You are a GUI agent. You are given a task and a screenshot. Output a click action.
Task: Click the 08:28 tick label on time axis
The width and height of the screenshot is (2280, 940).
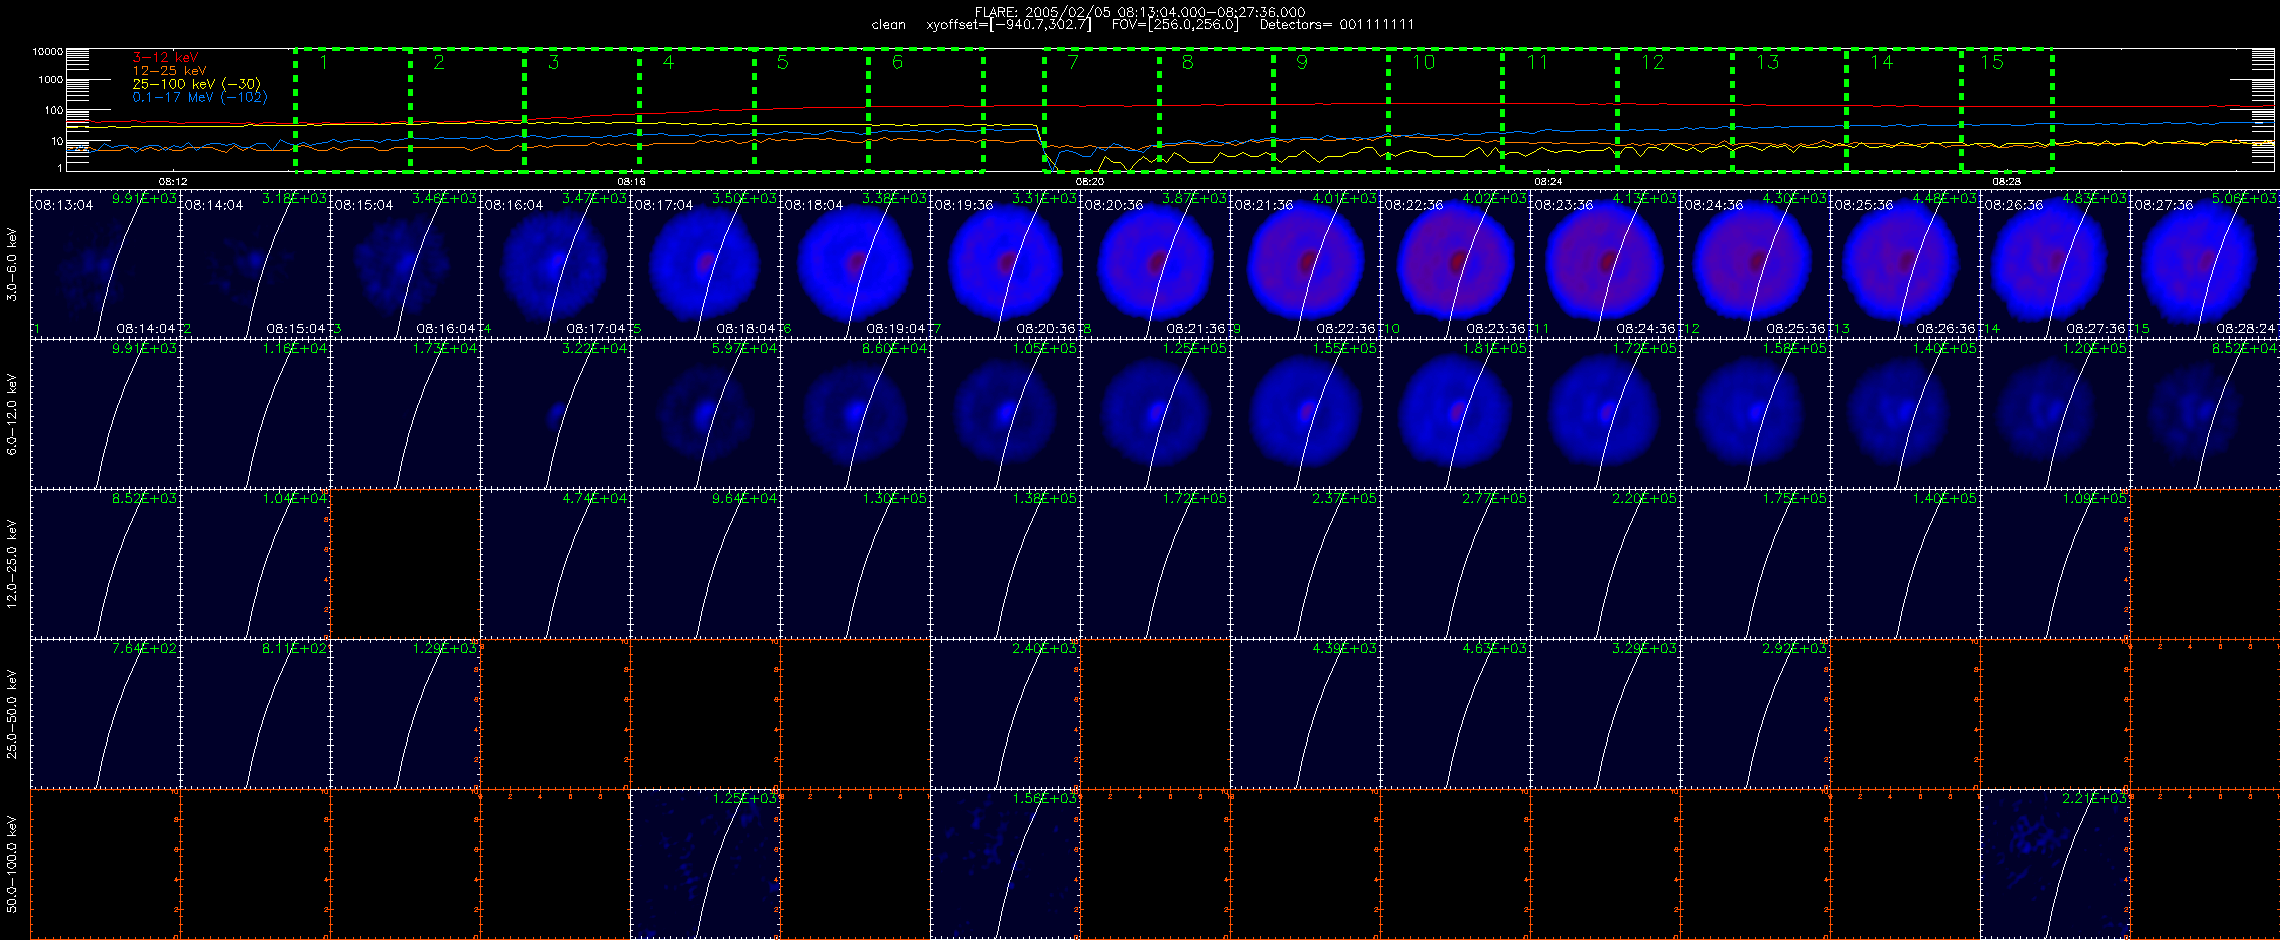[2006, 181]
